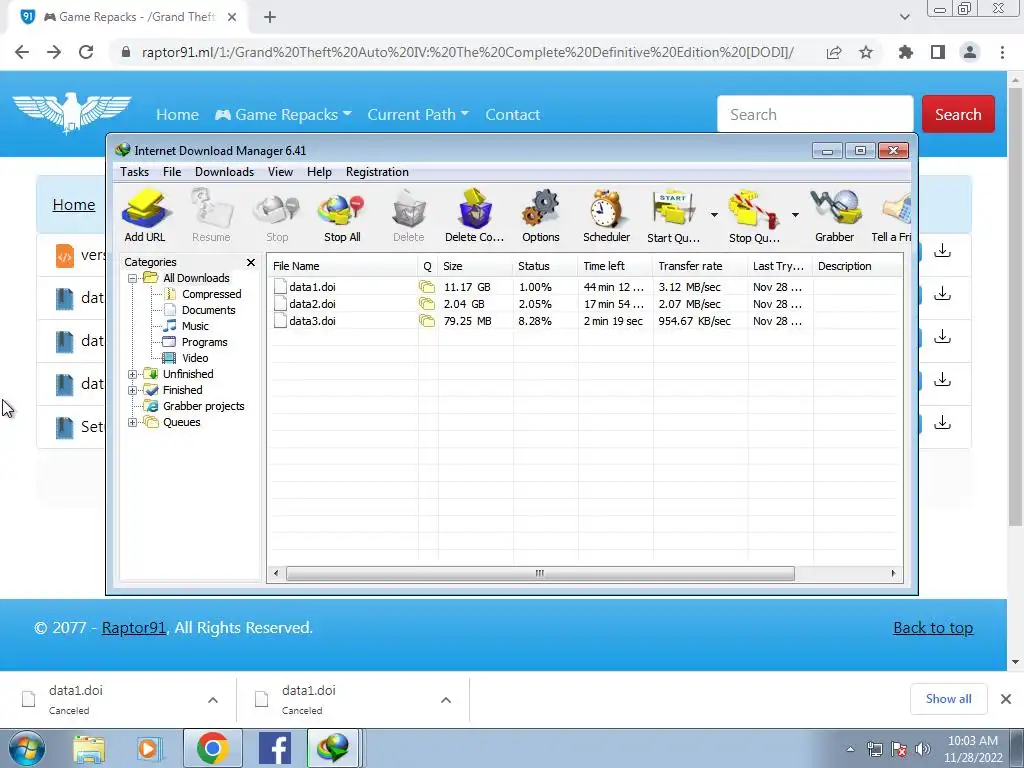This screenshot has width=1024, height=768.
Task: Reload the page in Chrome
Action: coord(86,52)
